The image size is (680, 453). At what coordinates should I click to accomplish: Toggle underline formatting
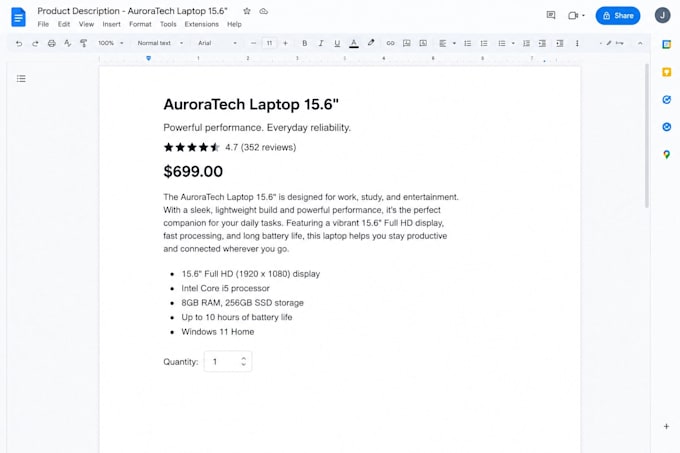click(337, 43)
